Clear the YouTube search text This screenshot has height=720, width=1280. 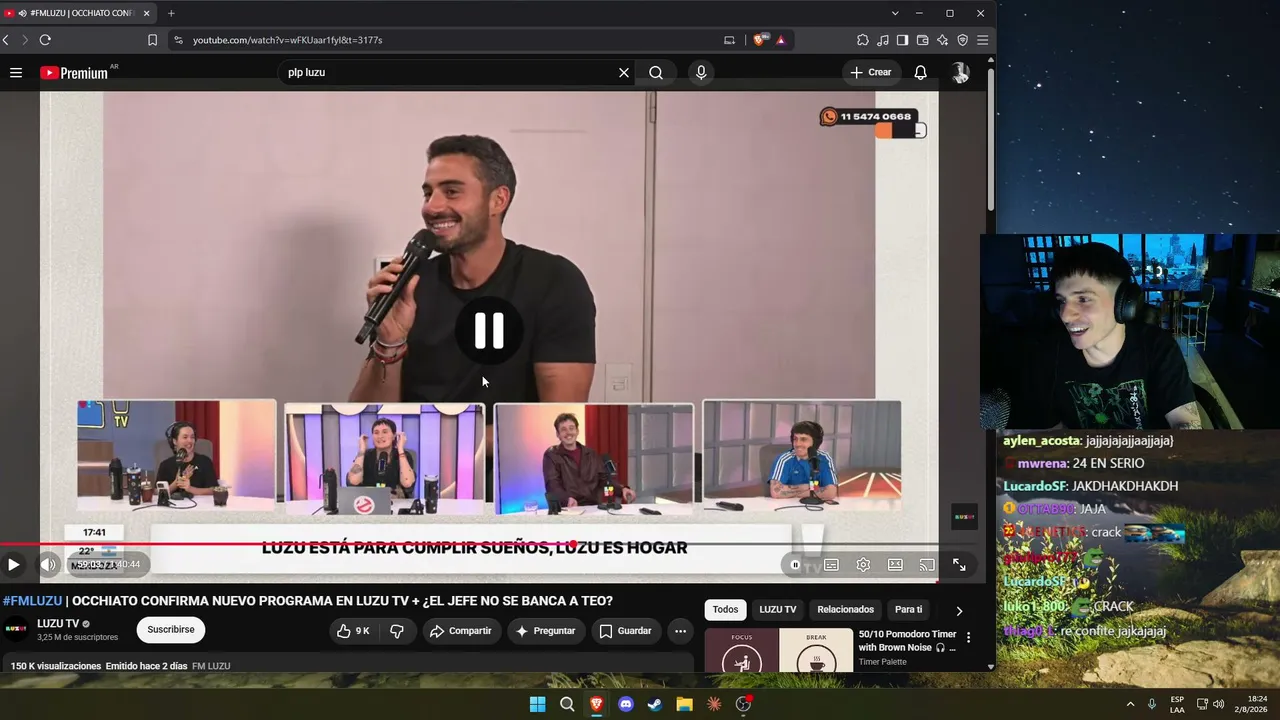pos(624,72)
